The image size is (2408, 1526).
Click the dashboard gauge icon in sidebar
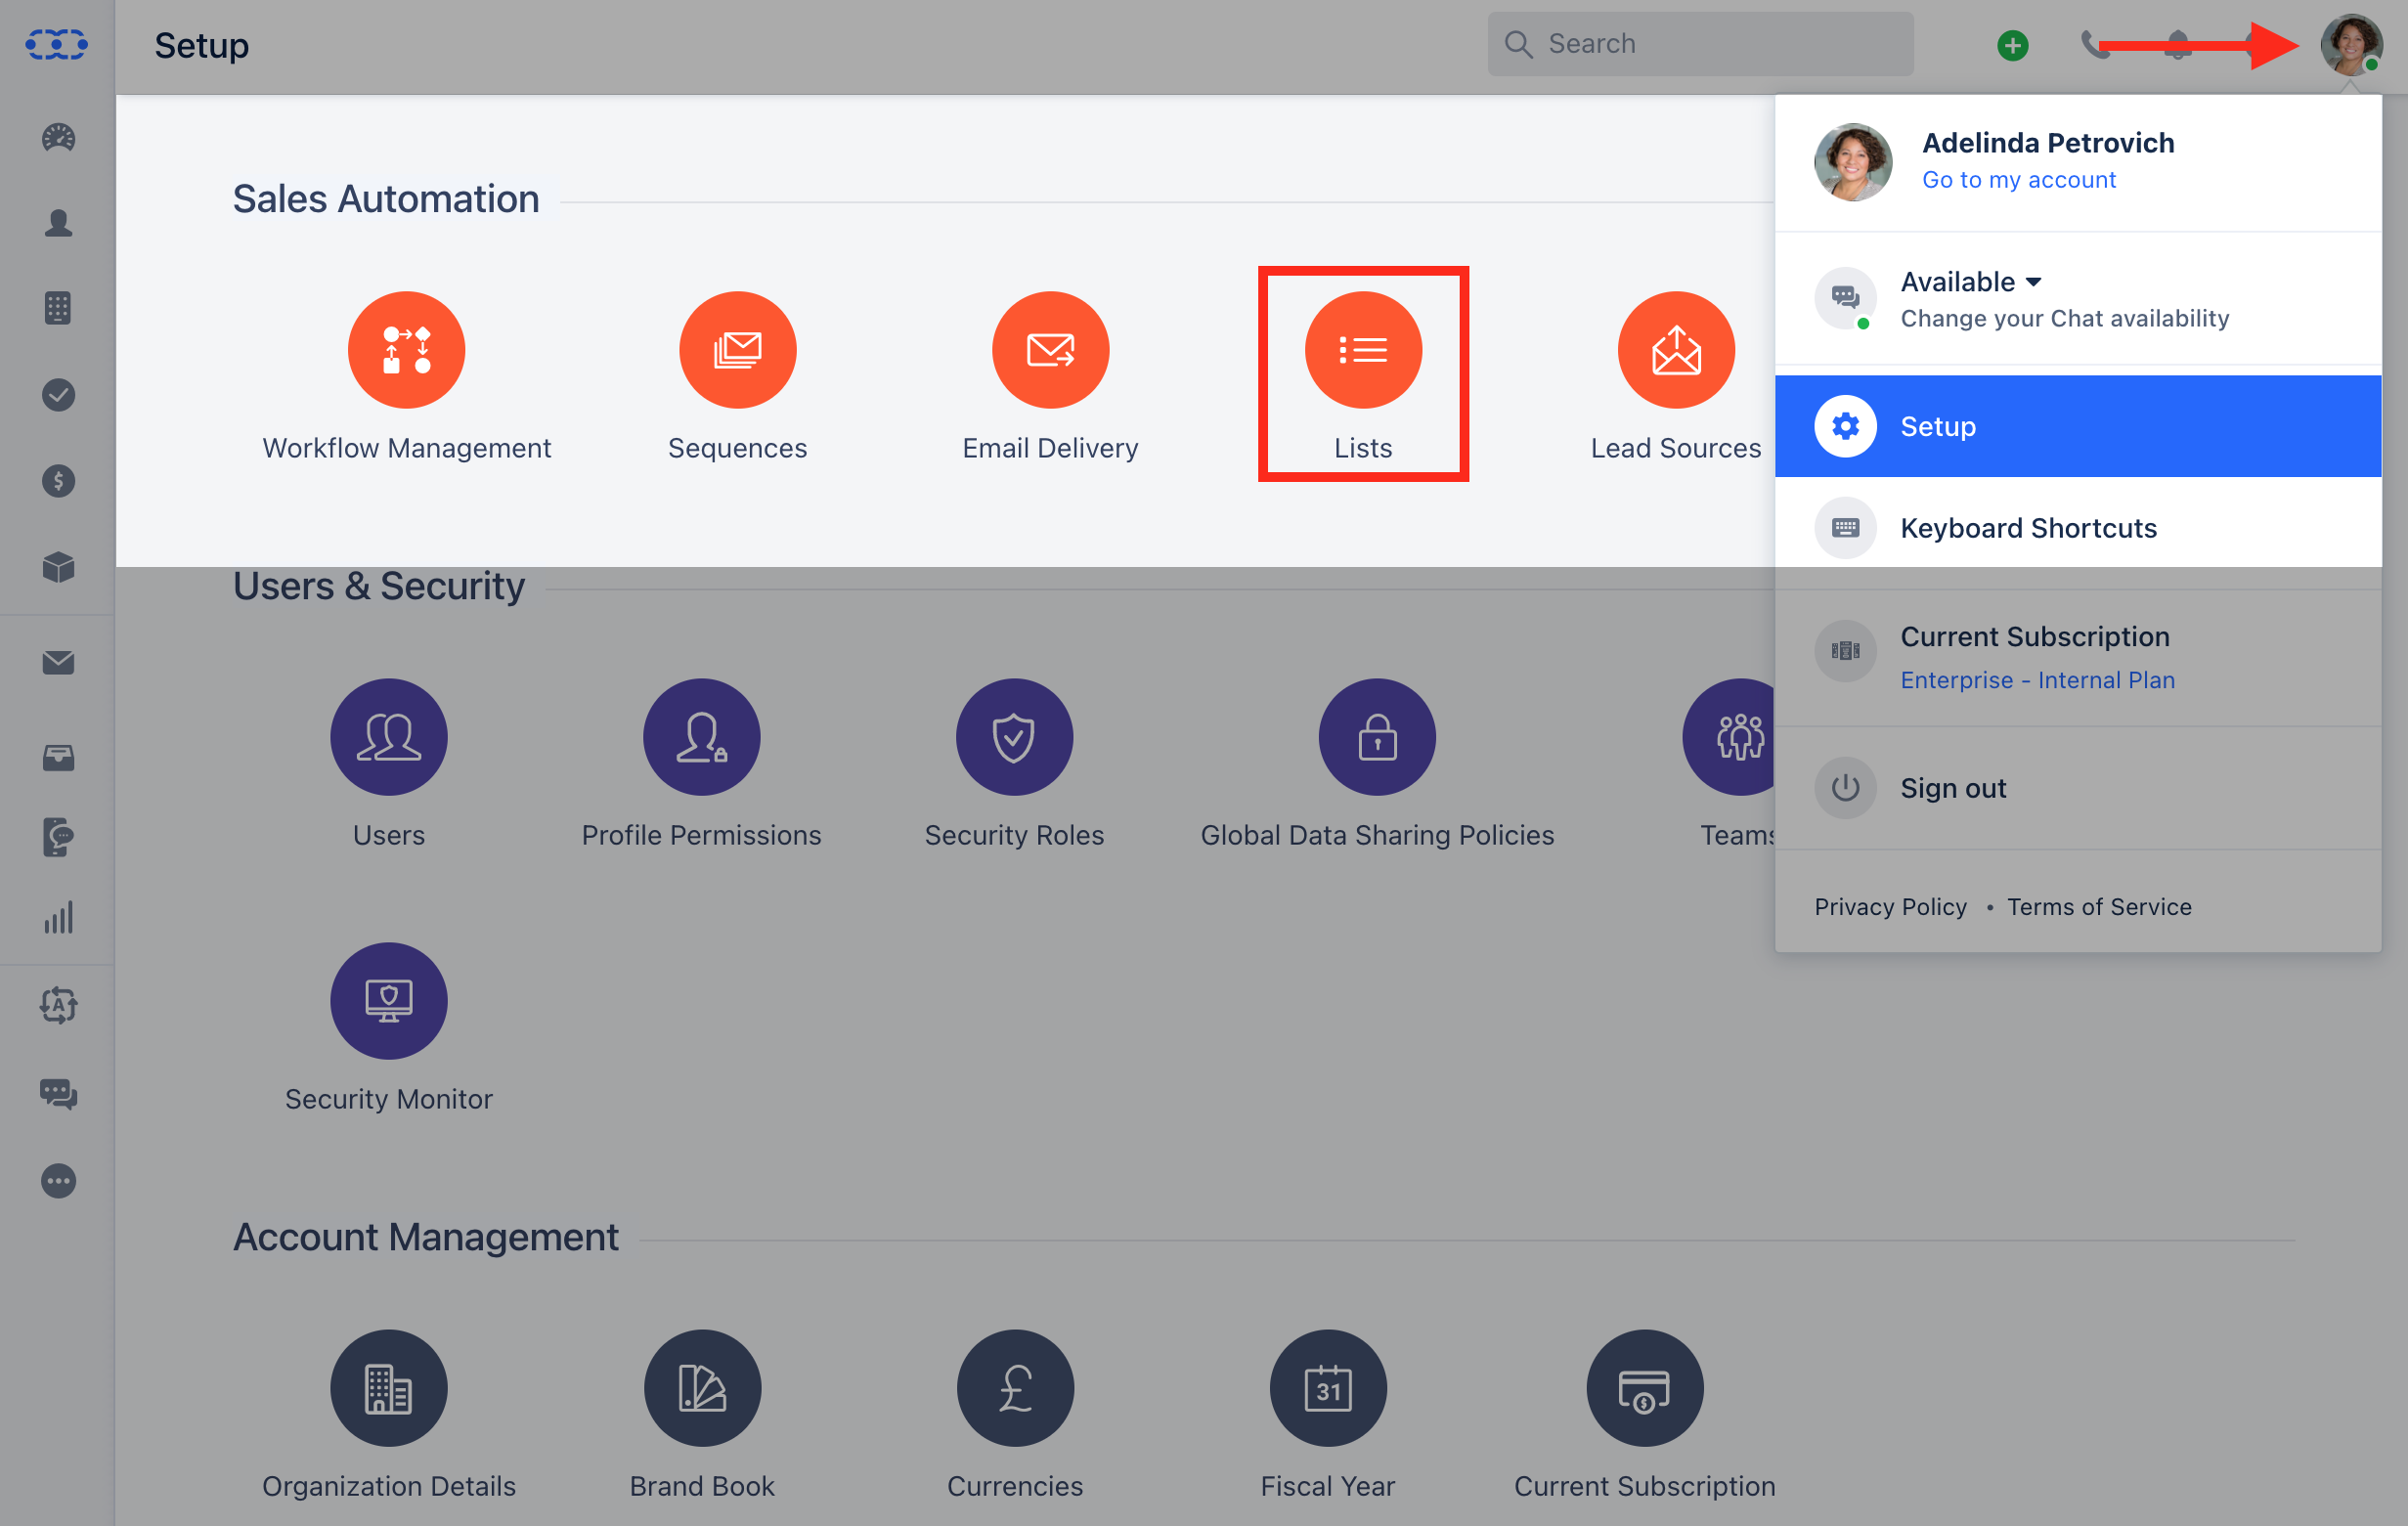[58, 137]
